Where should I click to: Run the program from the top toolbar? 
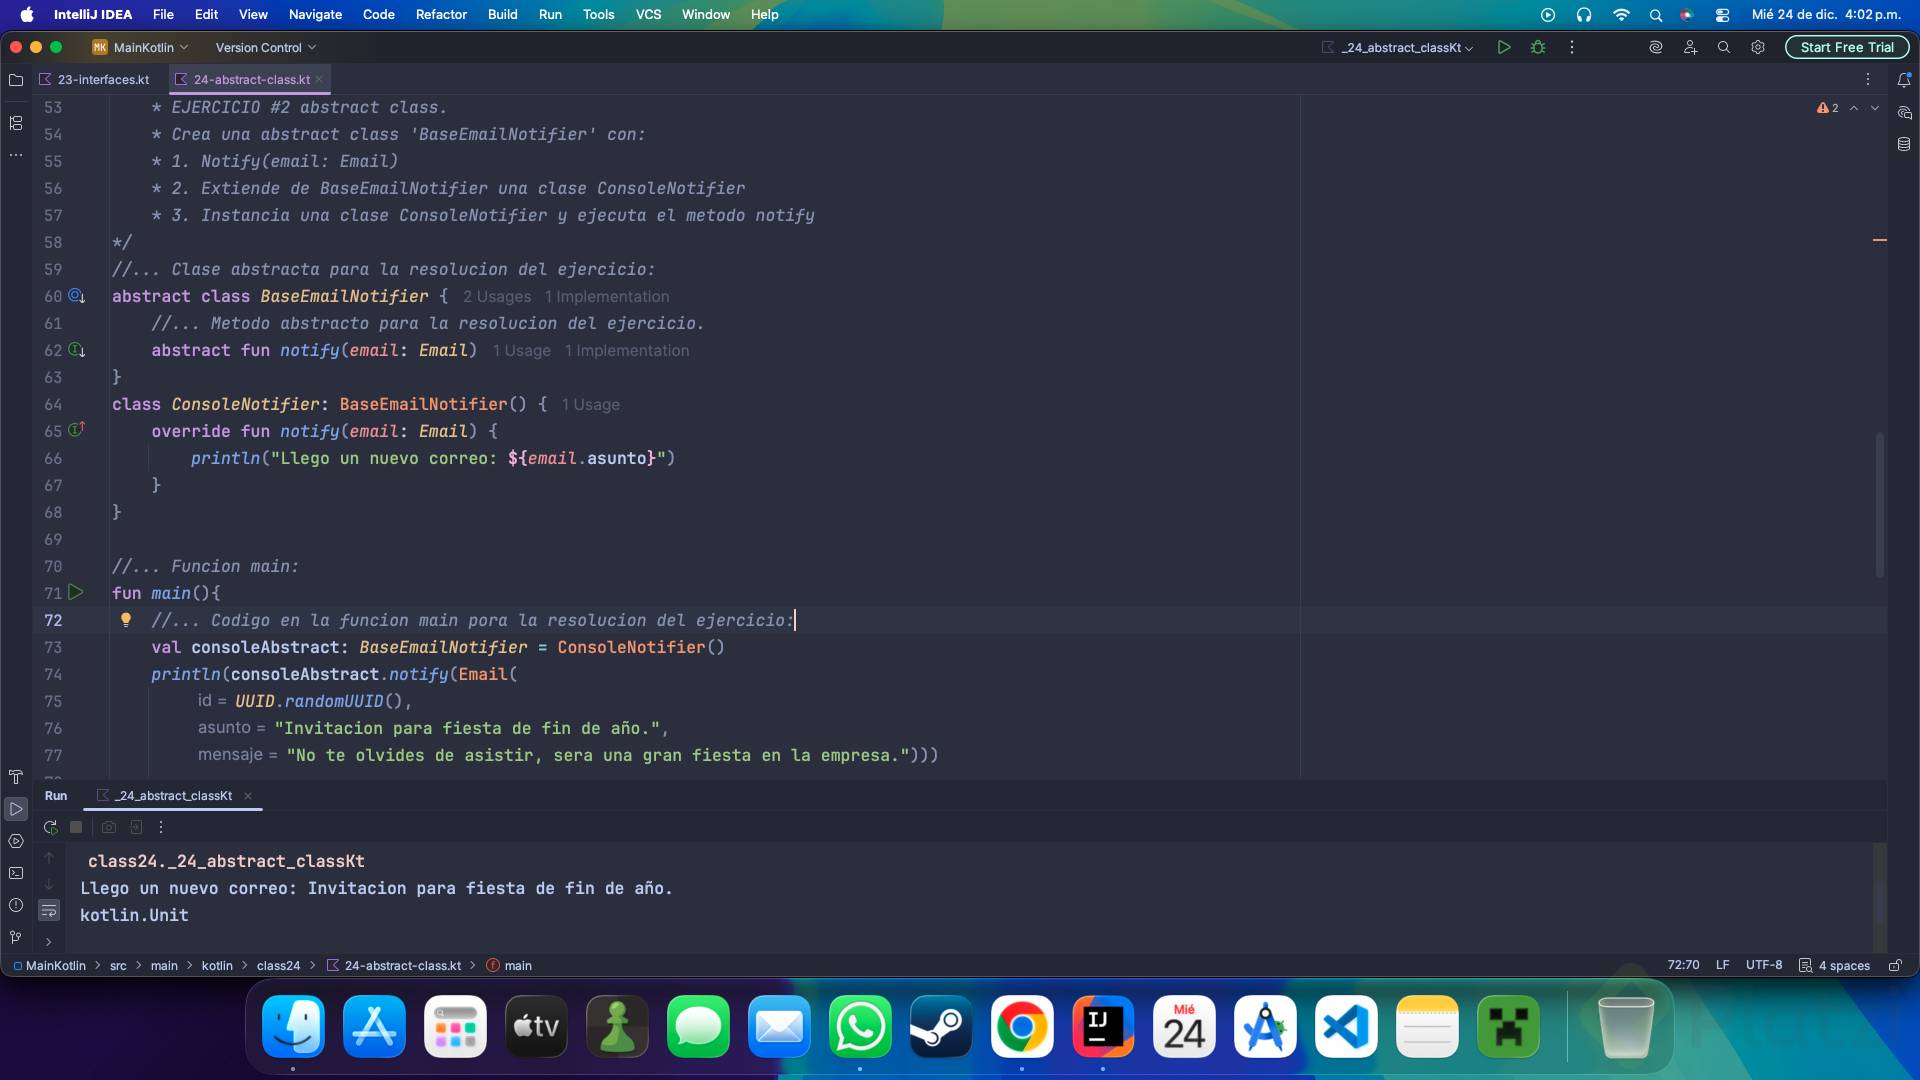[1503, 47]
